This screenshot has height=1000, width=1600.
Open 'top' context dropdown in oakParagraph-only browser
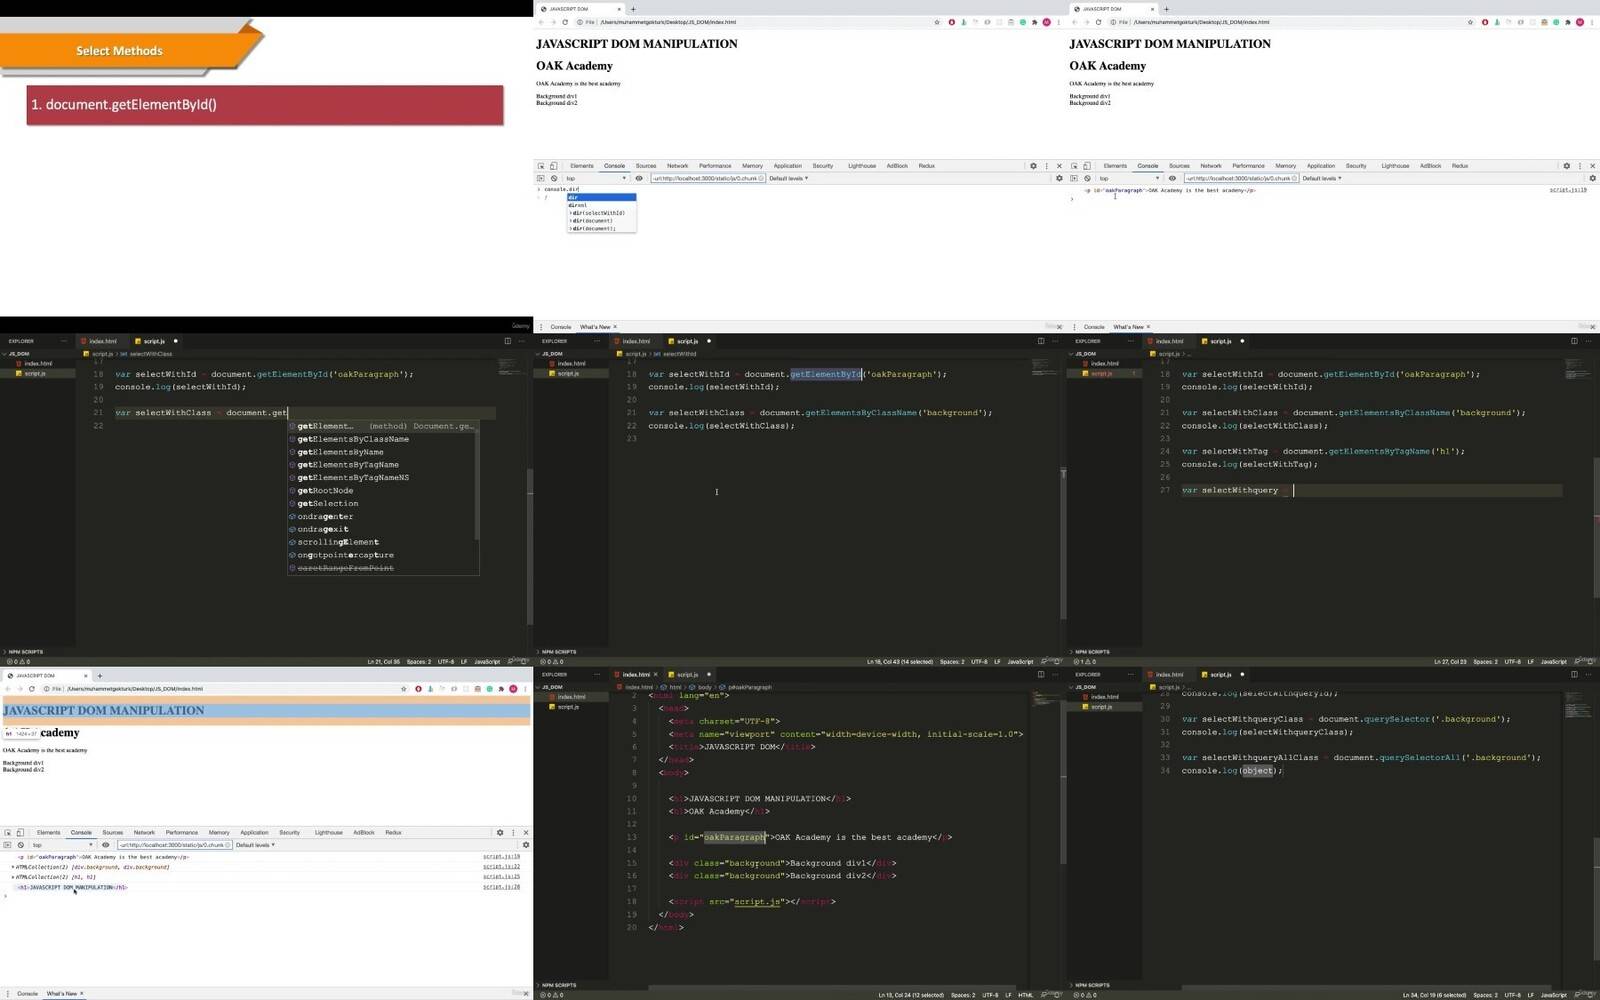[1129, 178]
